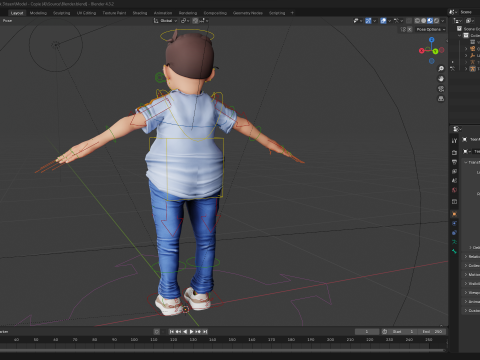Screen dimensions: 480x360
Task: Open the Physics properties tab
Action: point(454,223)
